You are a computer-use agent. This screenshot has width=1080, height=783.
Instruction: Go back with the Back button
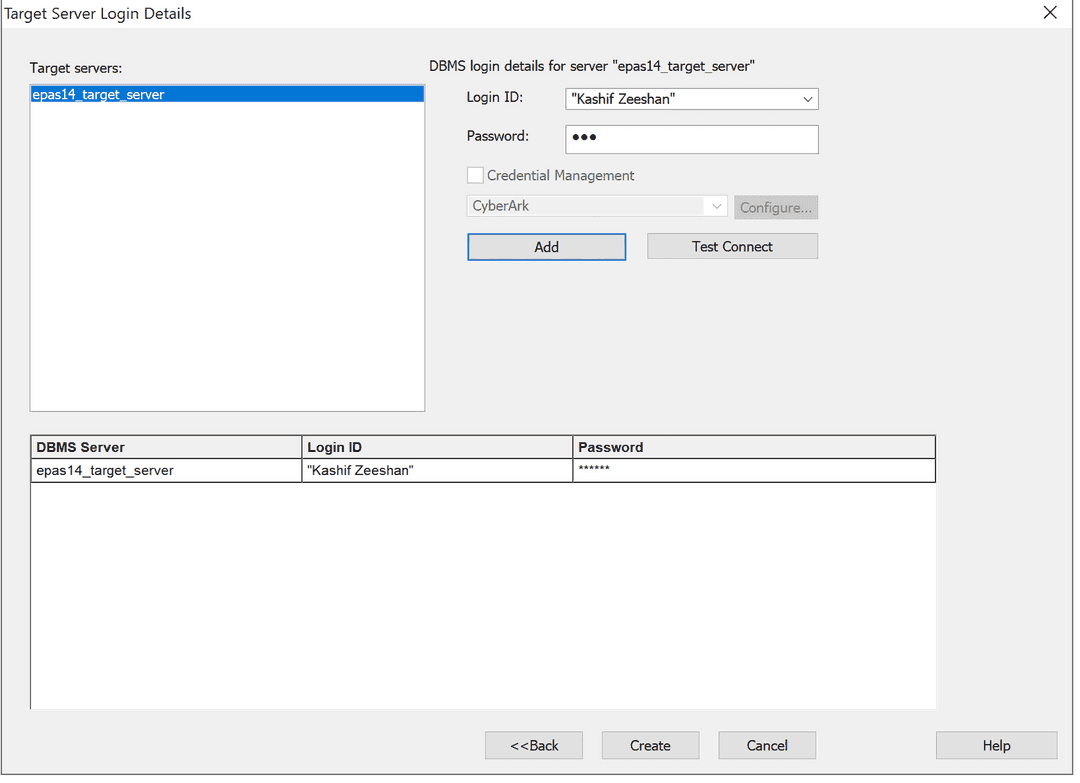pos(533,745)
